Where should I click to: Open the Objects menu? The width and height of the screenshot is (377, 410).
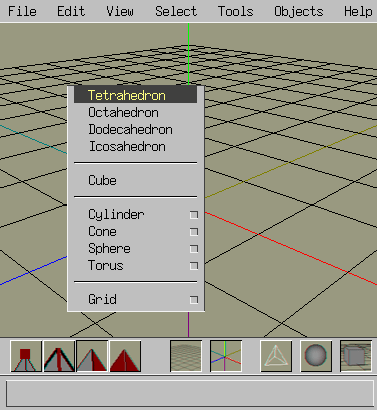point(299,11)
